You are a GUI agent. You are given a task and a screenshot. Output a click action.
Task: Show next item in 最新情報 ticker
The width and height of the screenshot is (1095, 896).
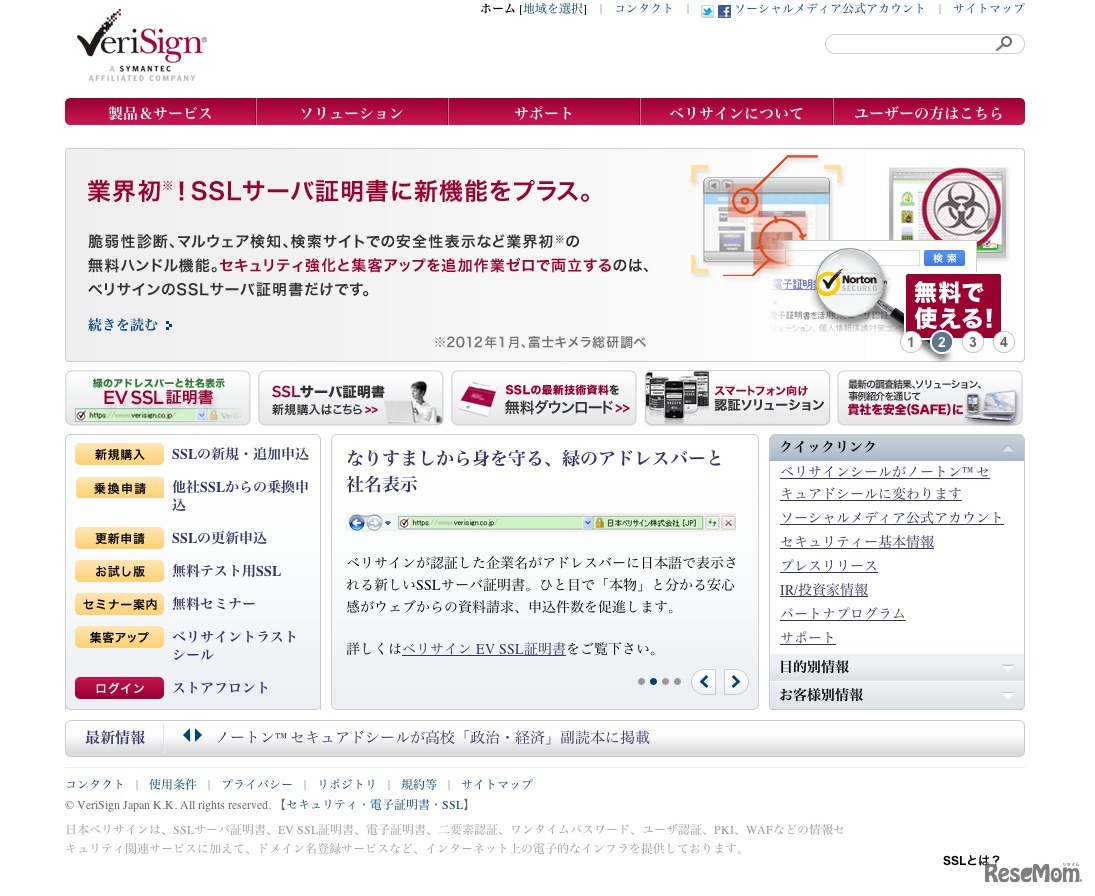tap(198, 735)
